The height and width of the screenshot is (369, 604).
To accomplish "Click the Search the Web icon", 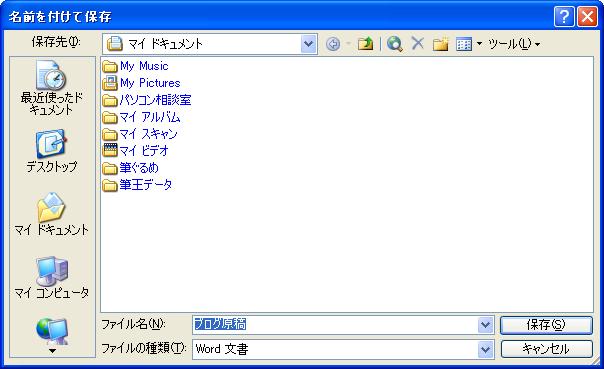I will point(394,44).
